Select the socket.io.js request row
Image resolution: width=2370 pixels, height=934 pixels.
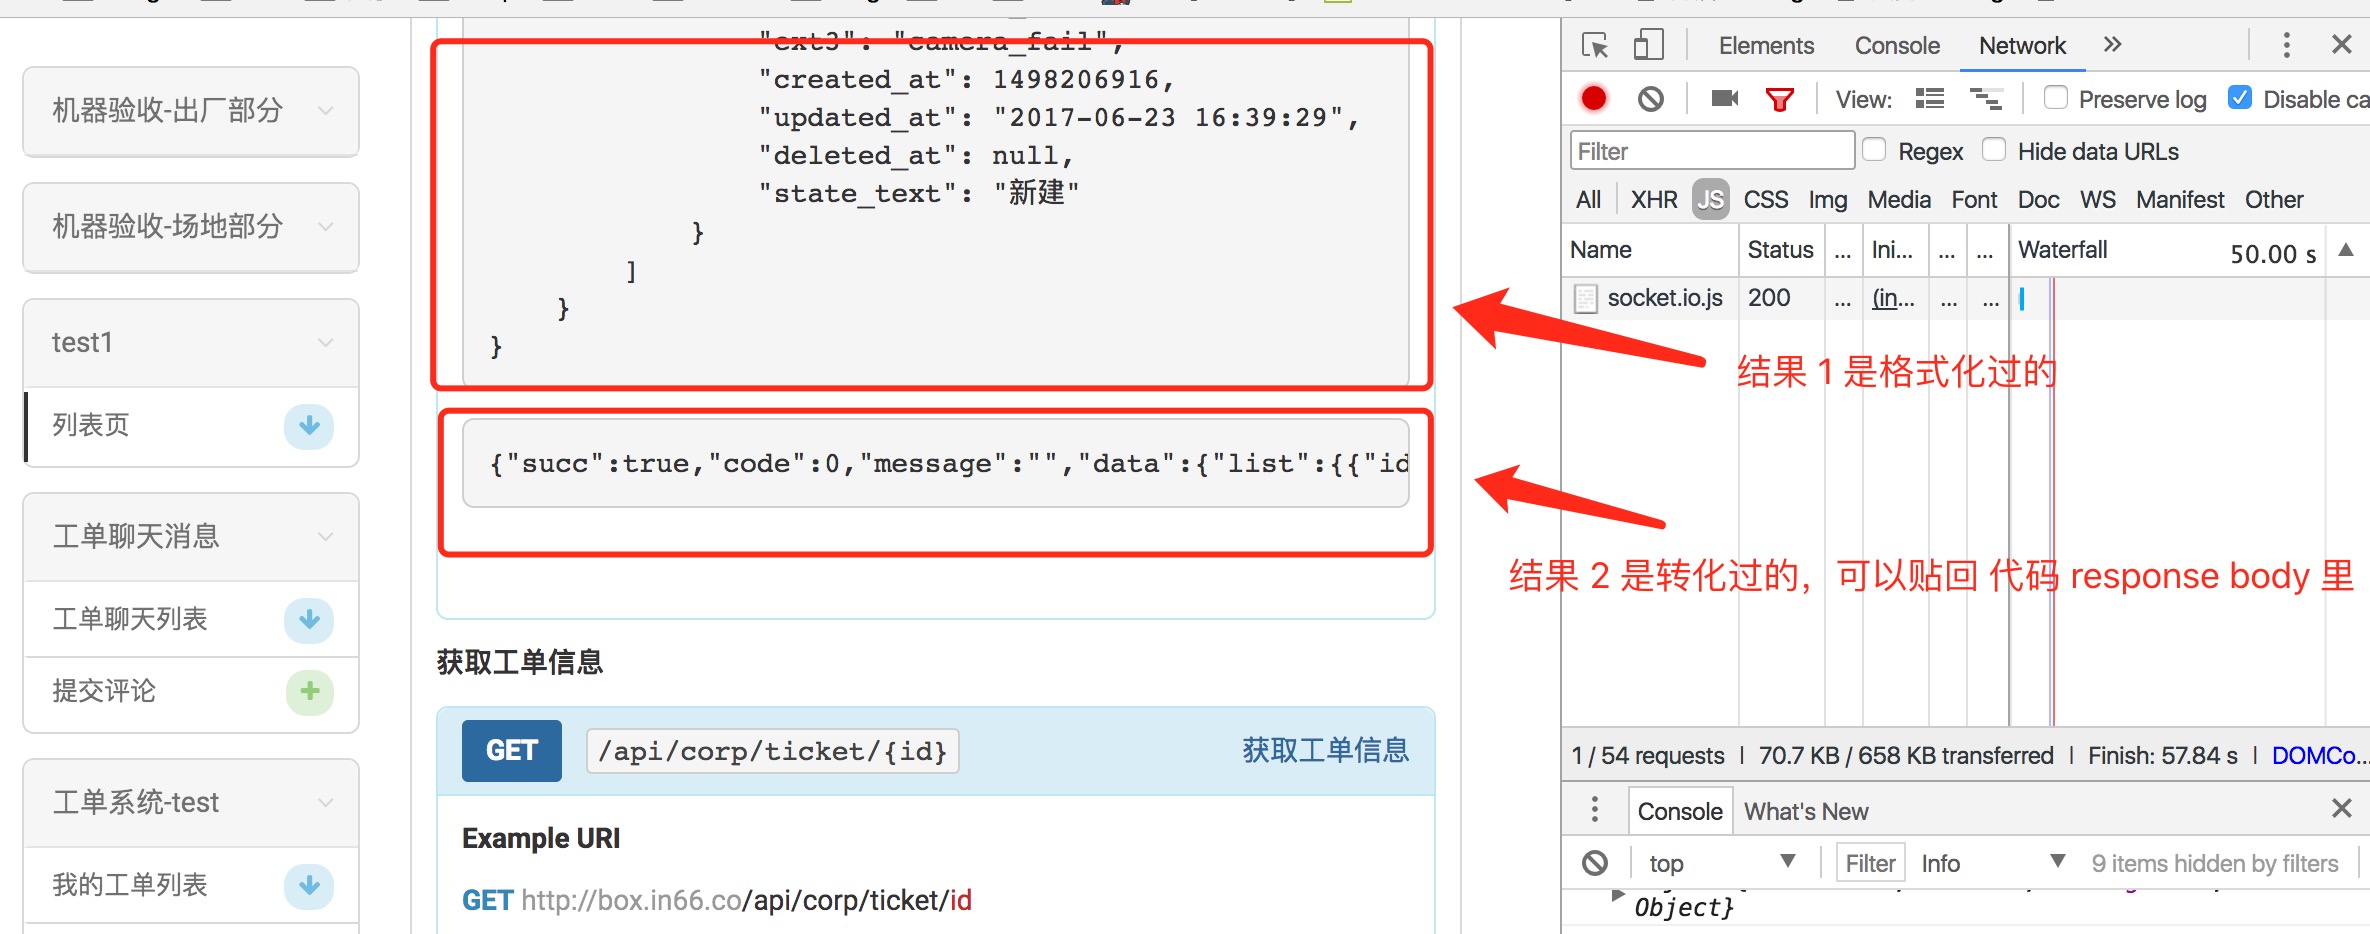(x=1965, y=298)
